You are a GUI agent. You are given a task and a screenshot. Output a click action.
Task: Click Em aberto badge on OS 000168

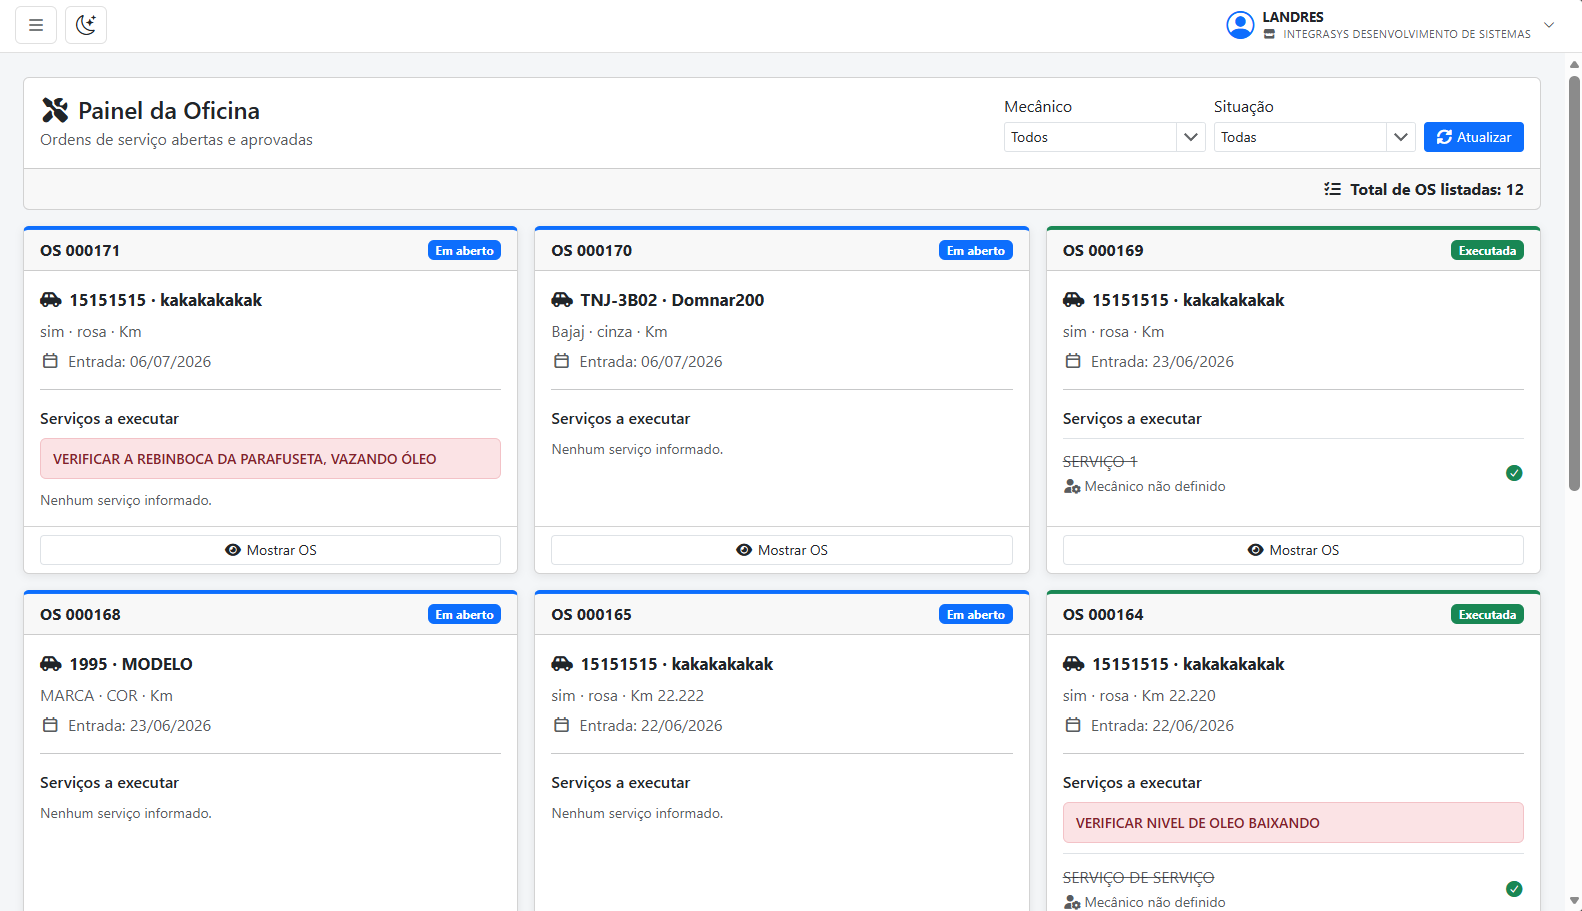464,614
